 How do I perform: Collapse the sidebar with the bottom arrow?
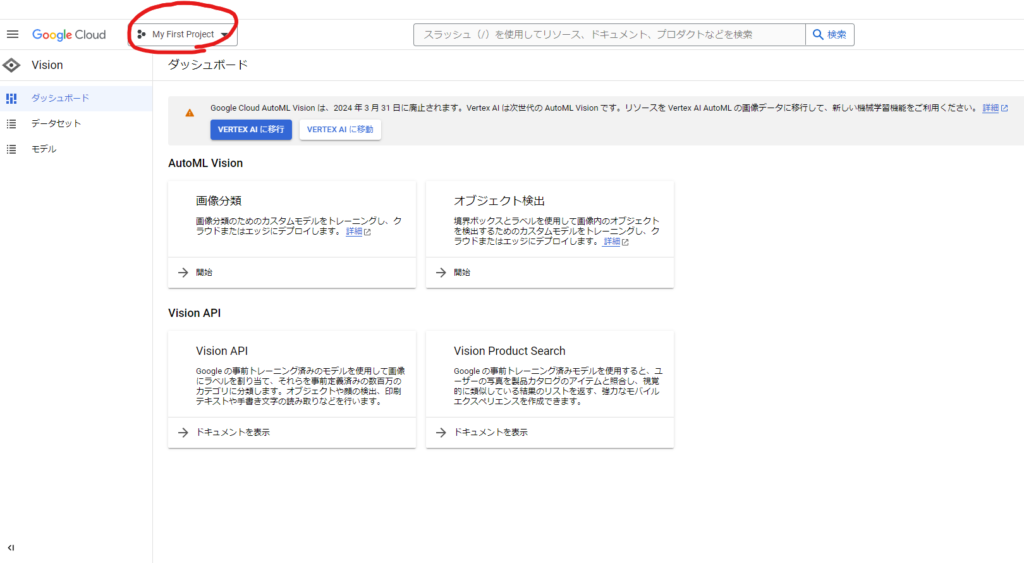pos(11,548)
